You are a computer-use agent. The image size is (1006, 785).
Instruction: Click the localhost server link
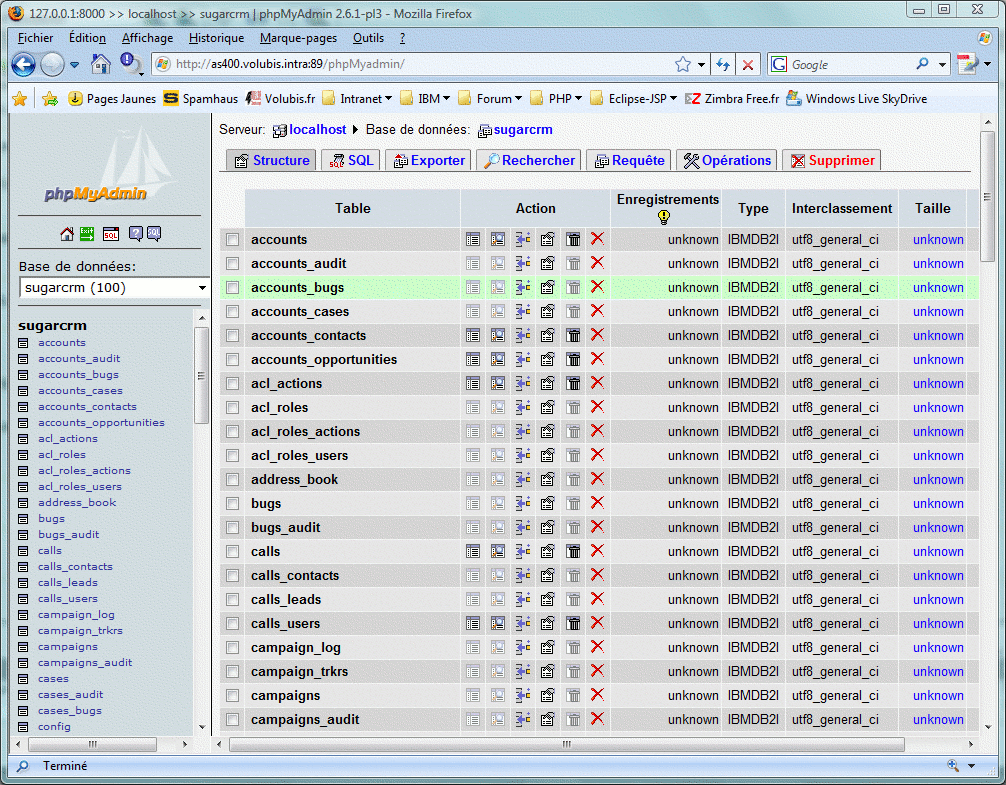pos(318,130)
